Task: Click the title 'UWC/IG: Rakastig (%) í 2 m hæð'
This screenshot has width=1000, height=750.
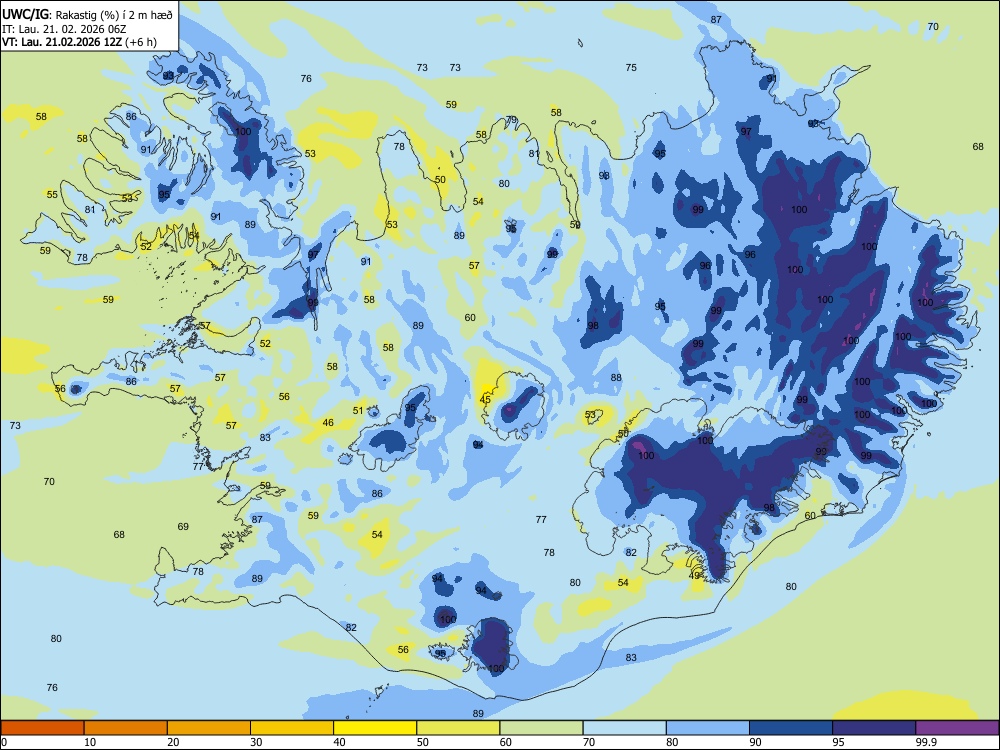Action: click(87, 16)
